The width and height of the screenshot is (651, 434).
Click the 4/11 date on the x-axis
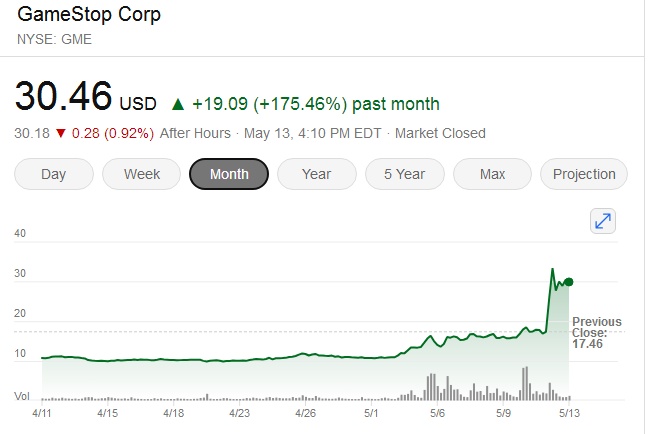click(x=43, y=412)
